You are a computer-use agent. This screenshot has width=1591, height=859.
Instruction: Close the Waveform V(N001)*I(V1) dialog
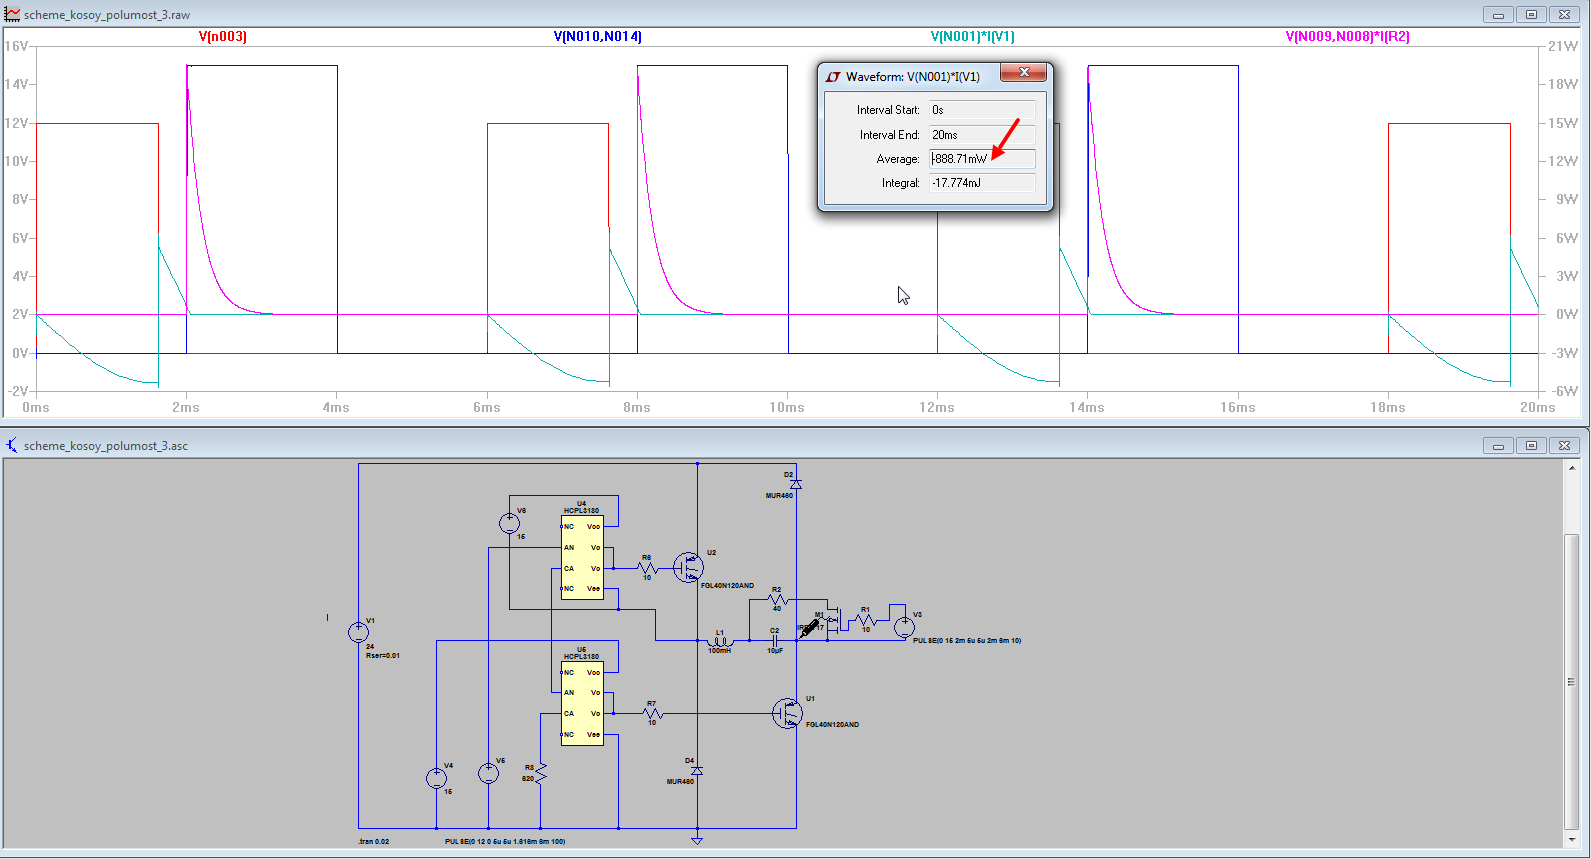tap(1023, 73)
